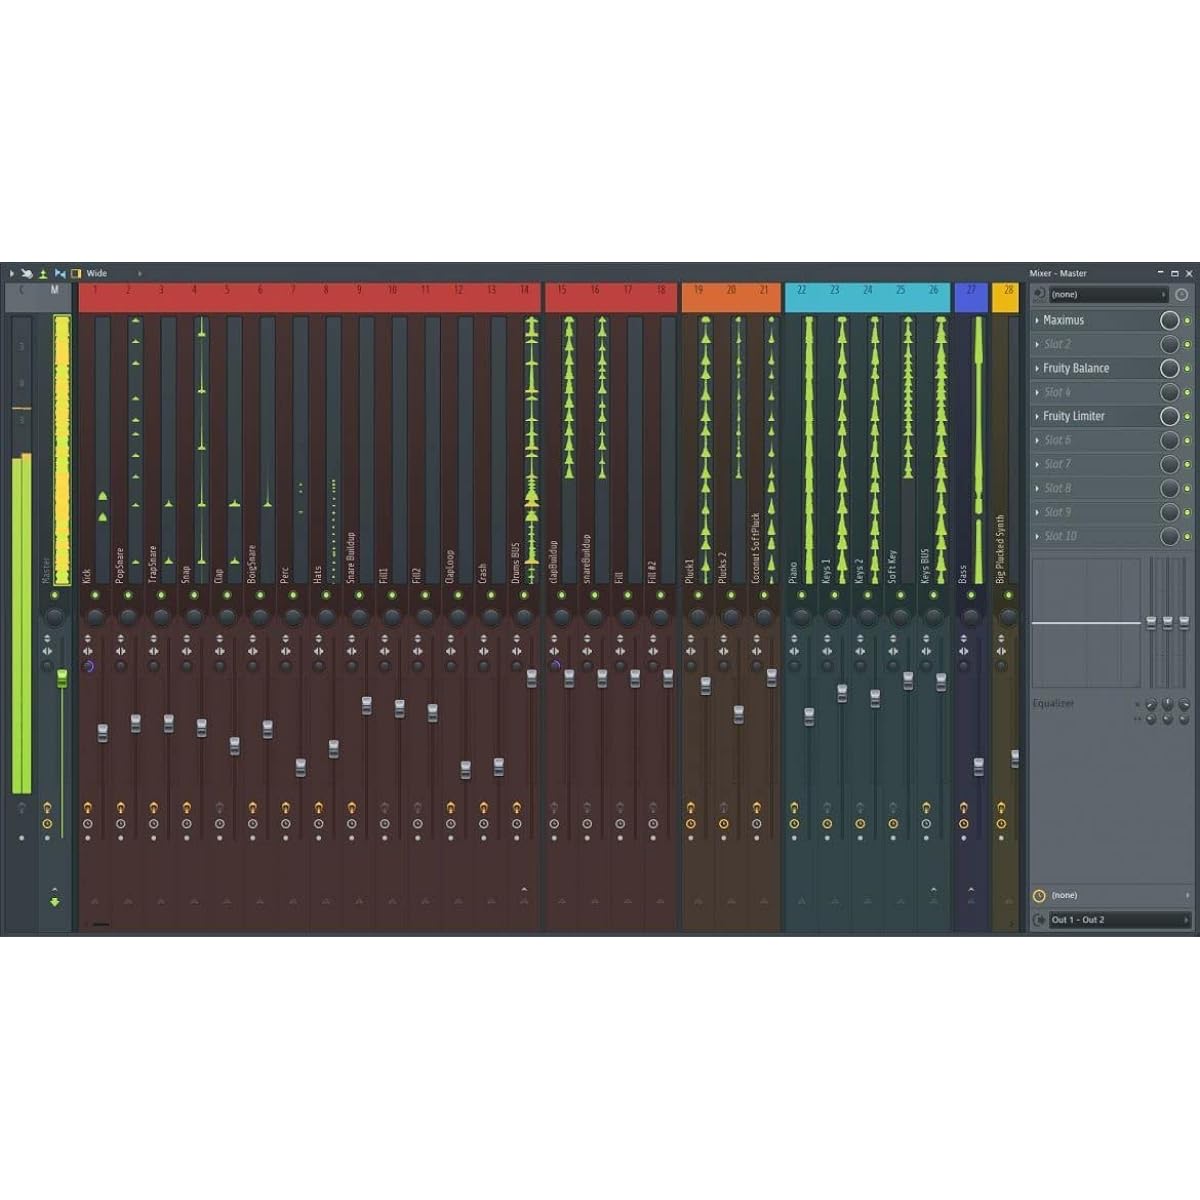The image size is (1200, 1200).
Task: Click the blue waveform view icon in toolbar
Action: click(60, 273)
